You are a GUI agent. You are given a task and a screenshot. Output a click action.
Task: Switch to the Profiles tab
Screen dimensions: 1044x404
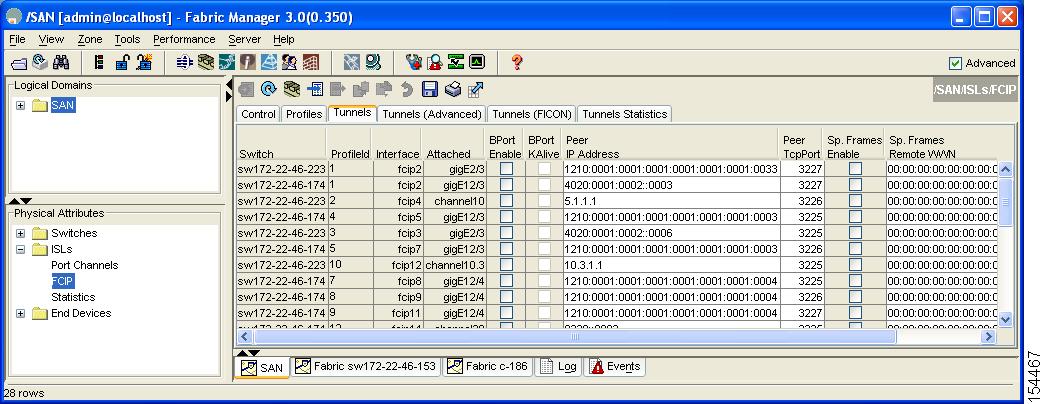(x=304, y=114)
